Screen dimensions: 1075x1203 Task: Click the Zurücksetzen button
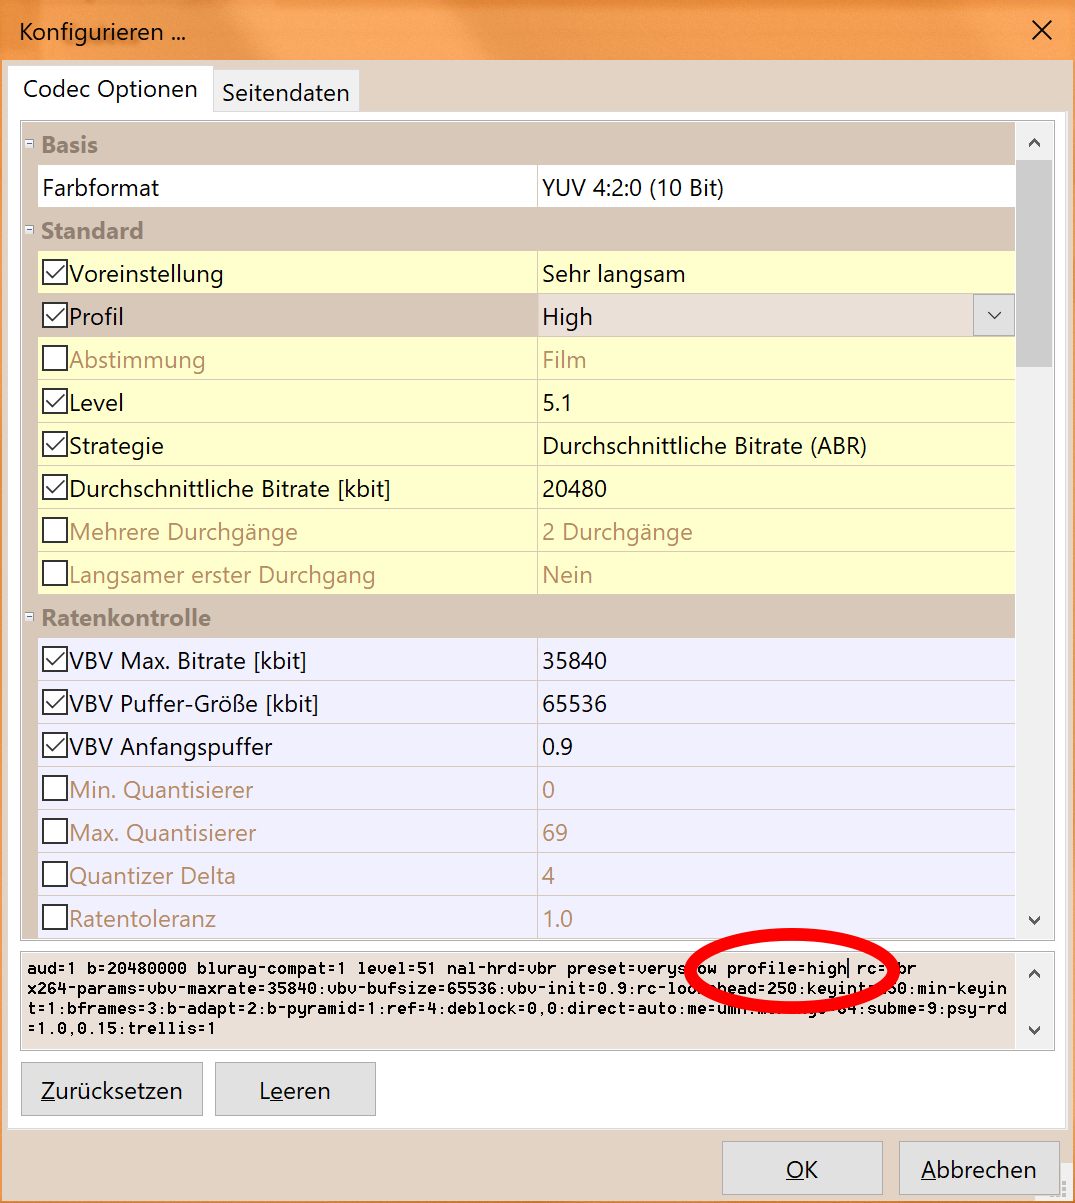pos(112,1090)
